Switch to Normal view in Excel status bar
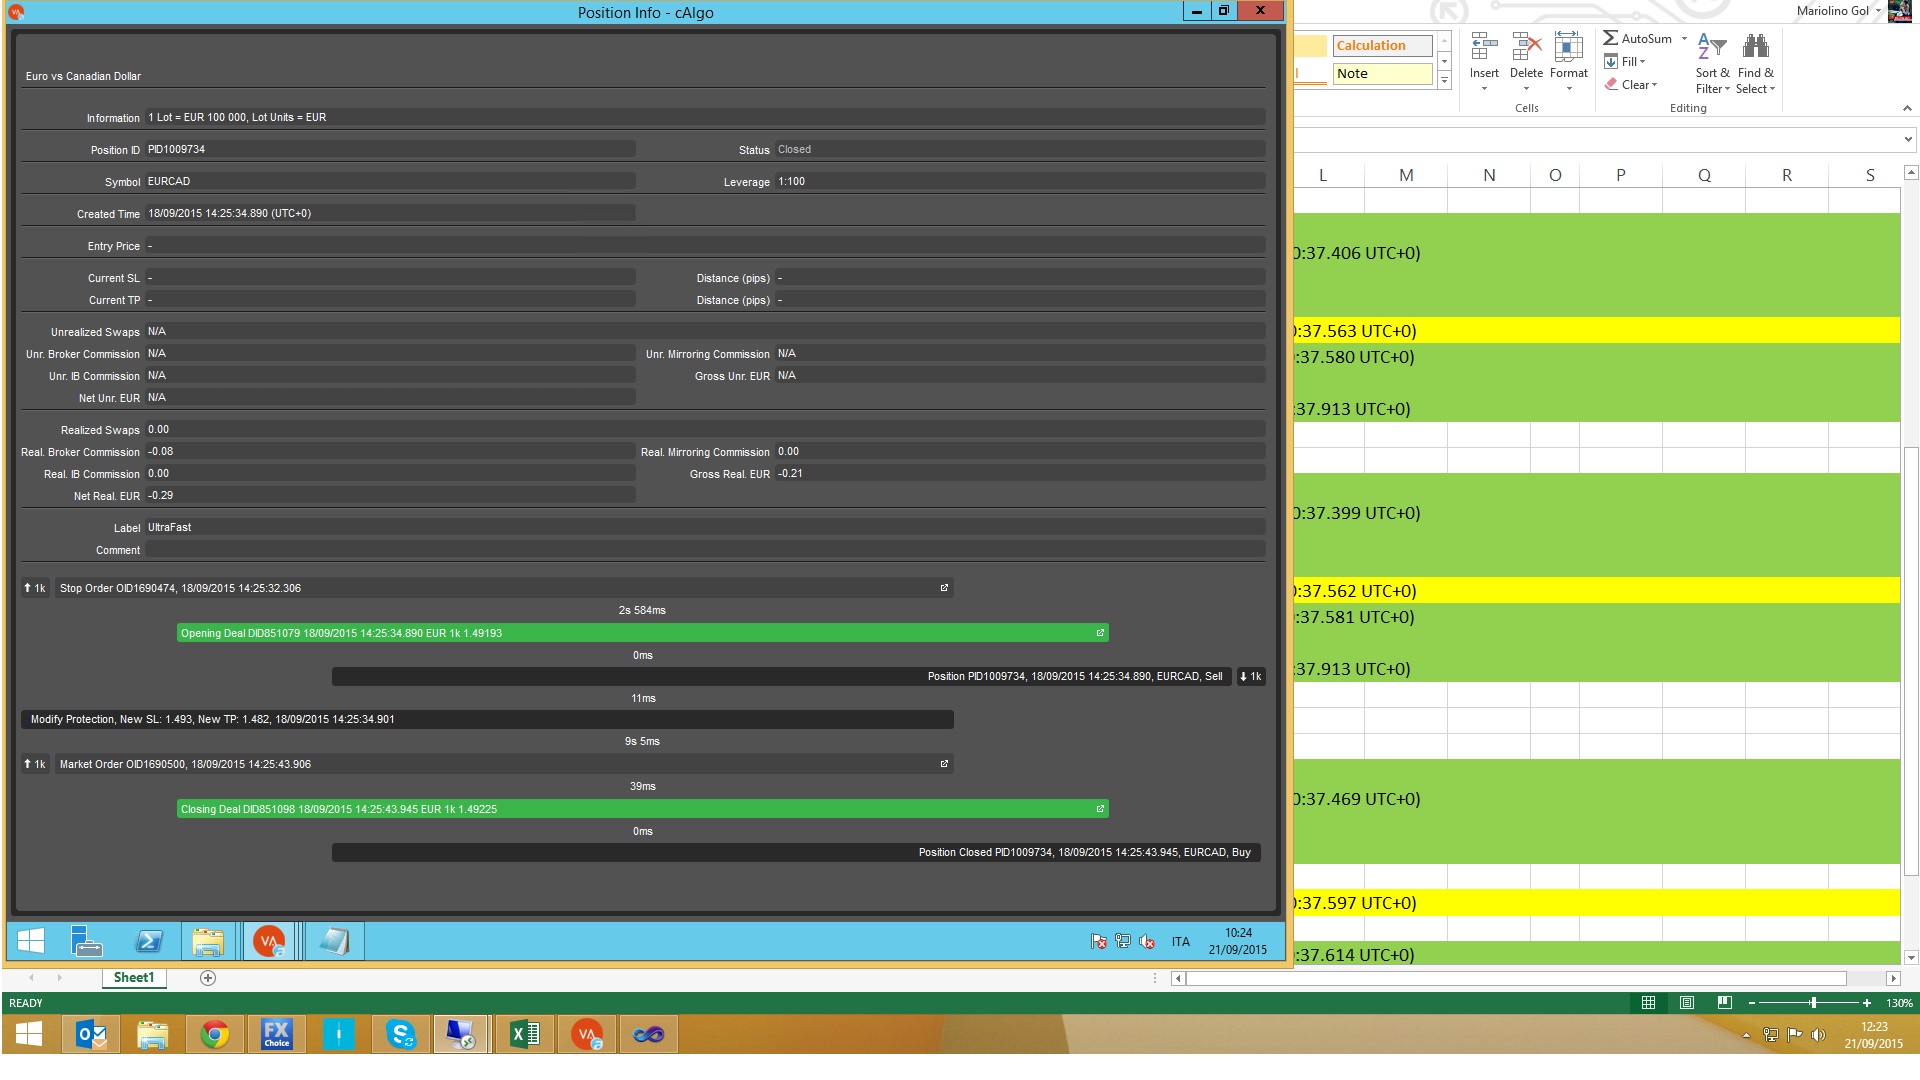 (x=1648, y=1003)
